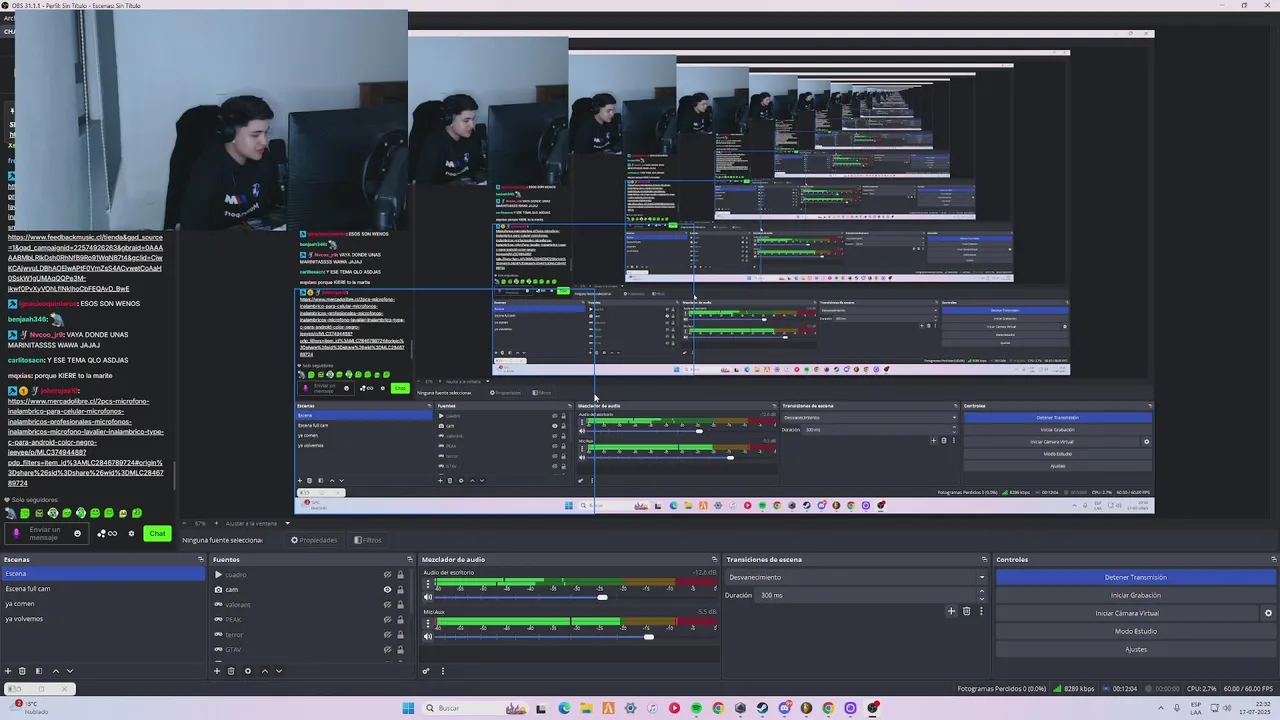Undock the Mezclador de audio panel
The height and width of the screenshot is (720, 1280).
(714, 559)
